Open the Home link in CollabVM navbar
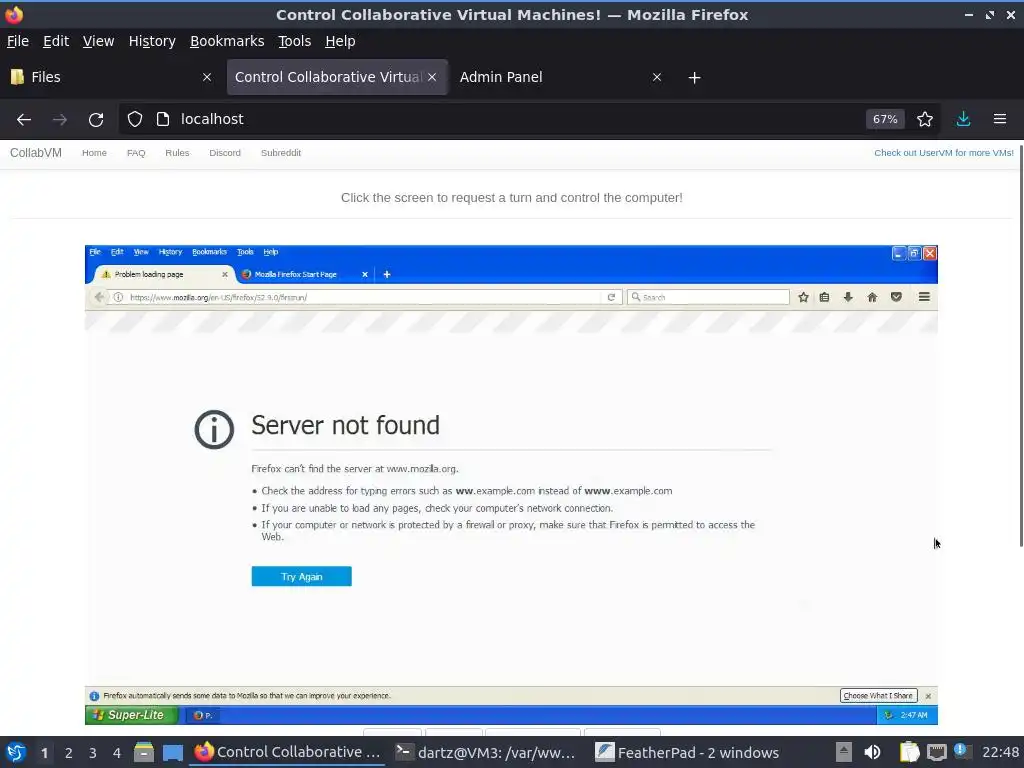The height and width of the screenshot is (768, 1024). coord(94,153)
